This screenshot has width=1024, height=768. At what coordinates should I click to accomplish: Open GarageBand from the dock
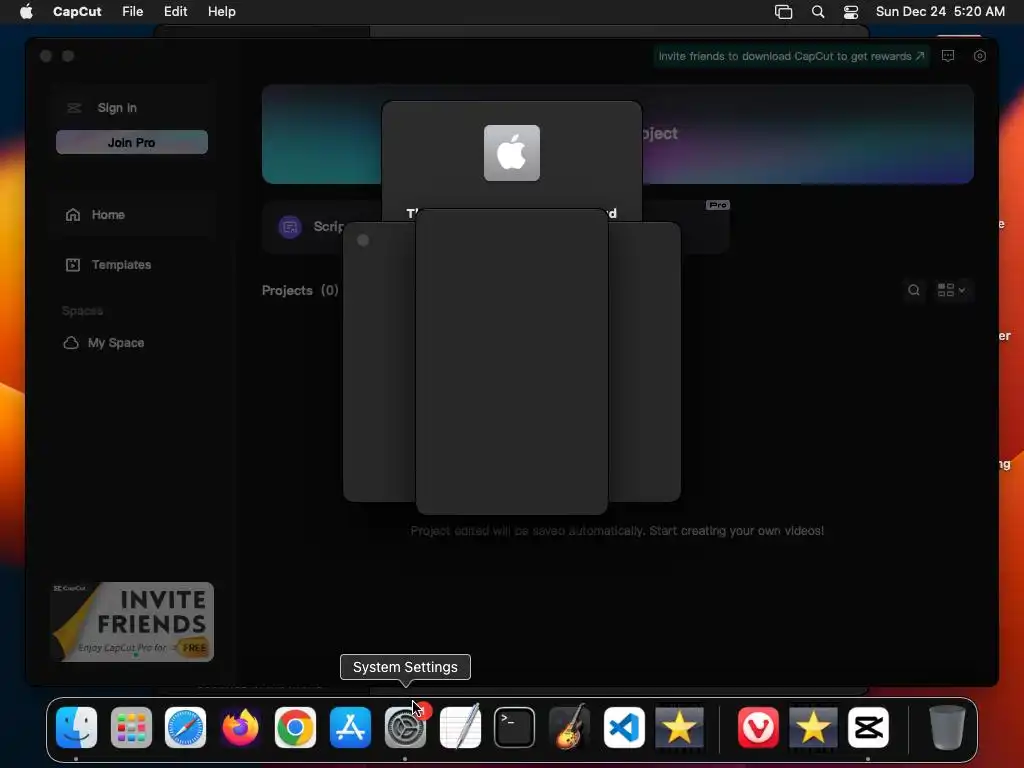pos(569,727)
